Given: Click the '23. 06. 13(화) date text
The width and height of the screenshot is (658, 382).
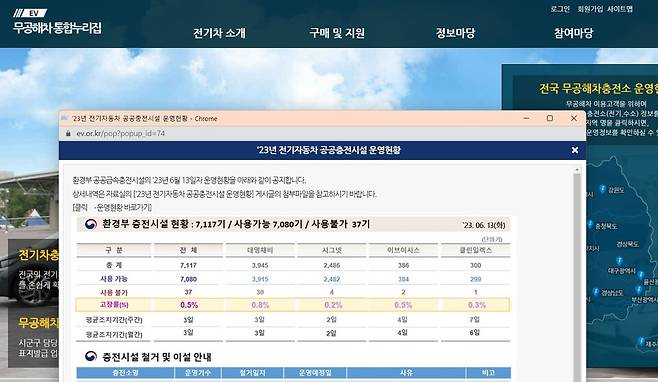Looking at the screenshot, I should click(484, 225).
